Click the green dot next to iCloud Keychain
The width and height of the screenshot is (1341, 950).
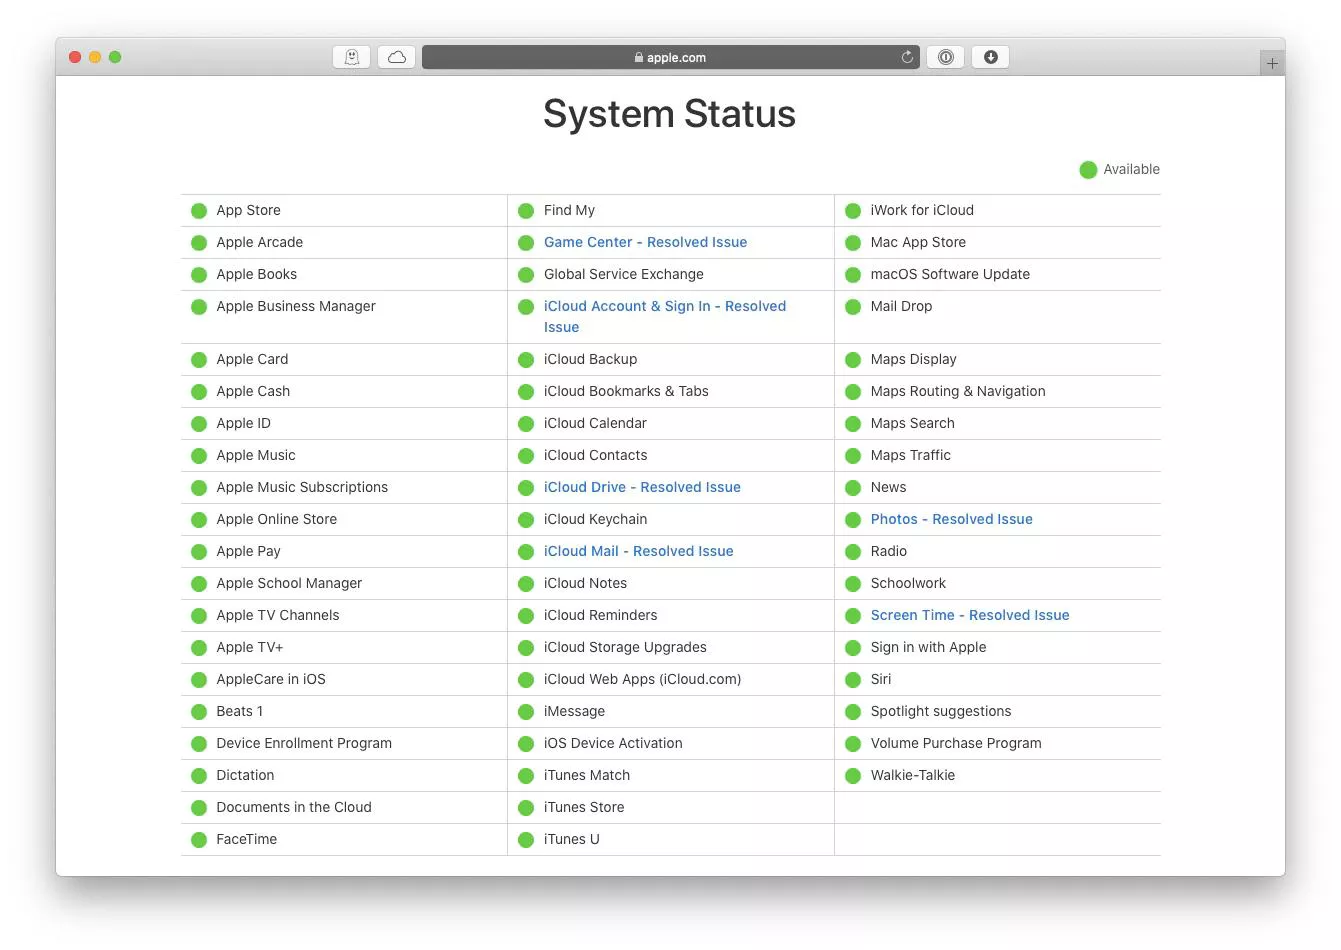pos(526,520)
